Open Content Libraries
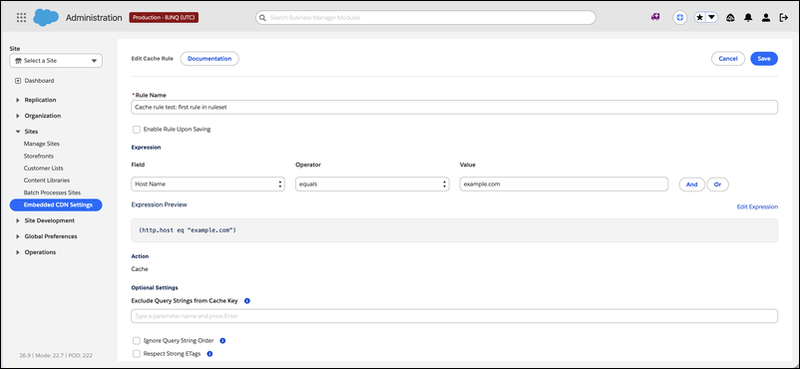 46,181
